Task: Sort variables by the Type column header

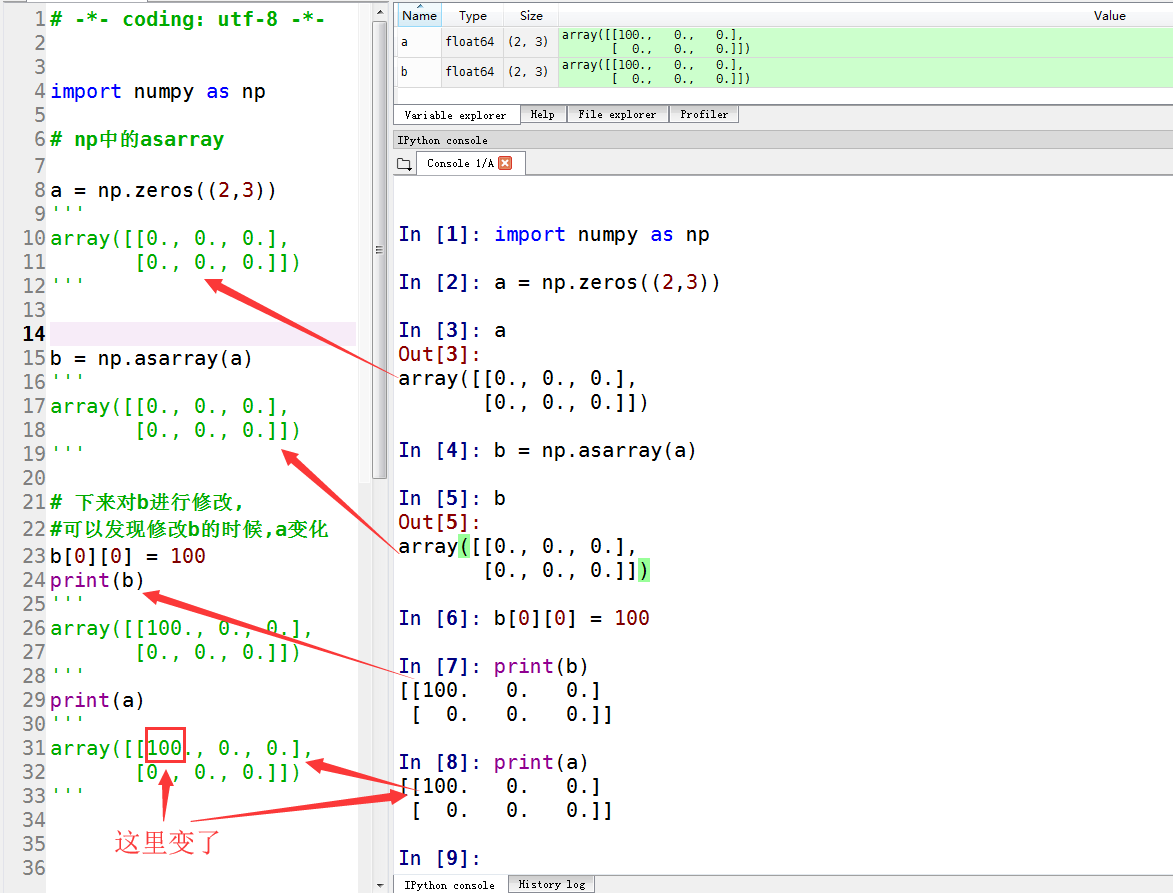Action: pyautogui.click(x=472, y=15)
